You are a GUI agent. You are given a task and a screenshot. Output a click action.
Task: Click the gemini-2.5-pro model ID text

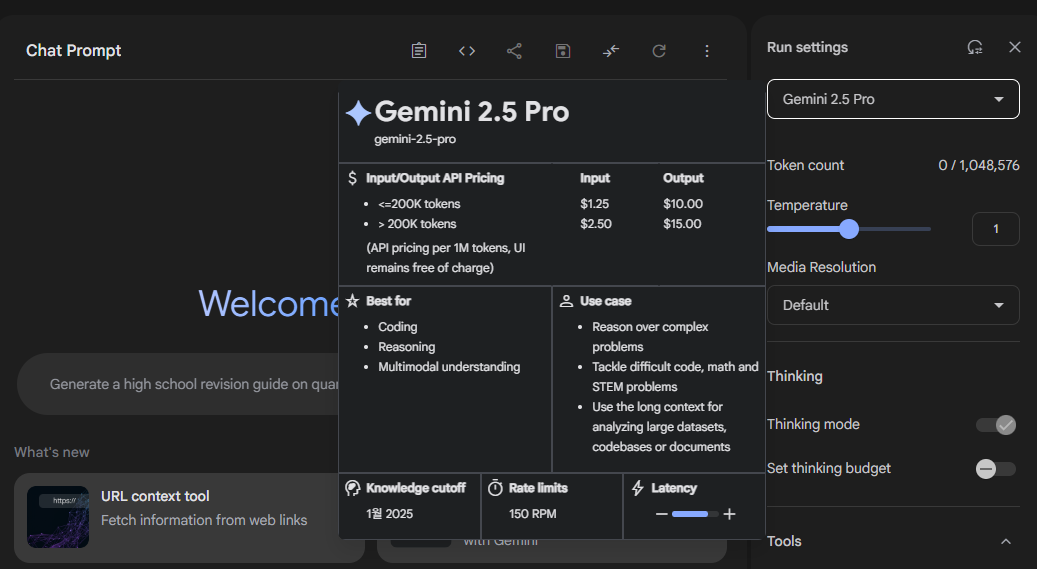[415, 139]
